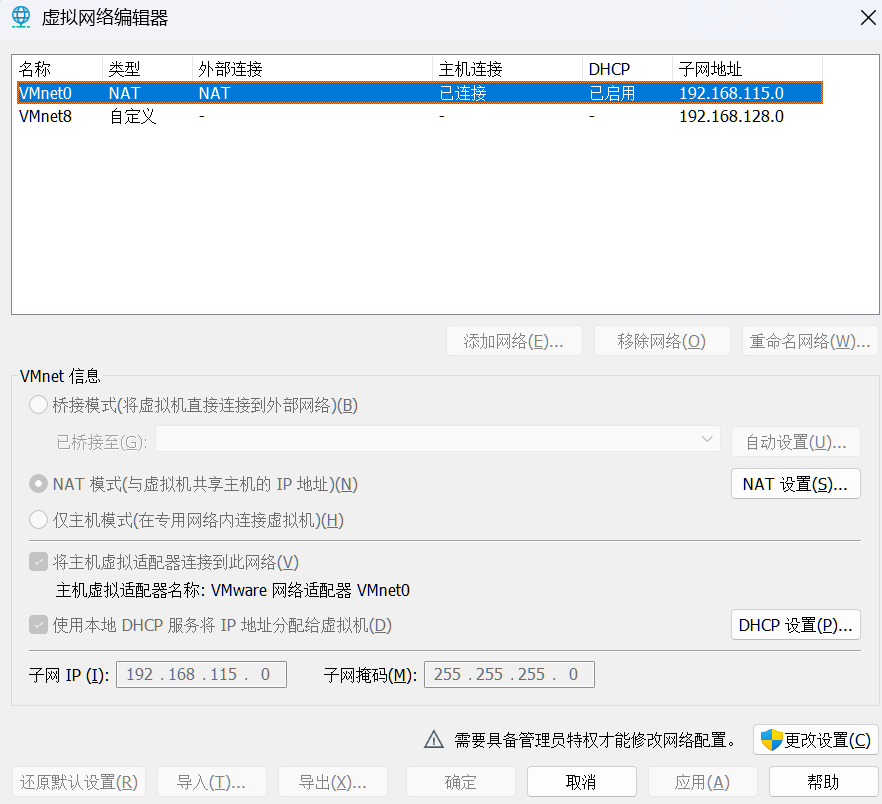Click the 已启用 DHCP cell
The width and height of the screenshot is (882, 804).
click(613, 93)
